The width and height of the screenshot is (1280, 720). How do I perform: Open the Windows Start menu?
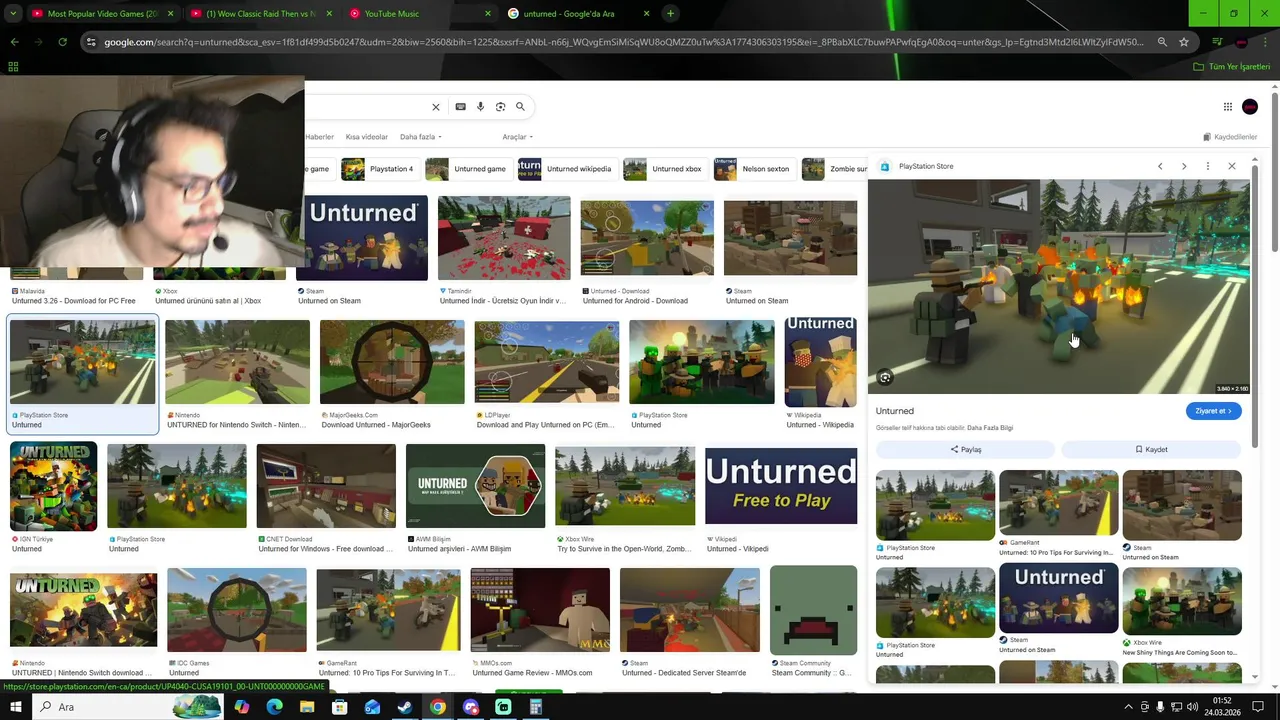(15, 707)
